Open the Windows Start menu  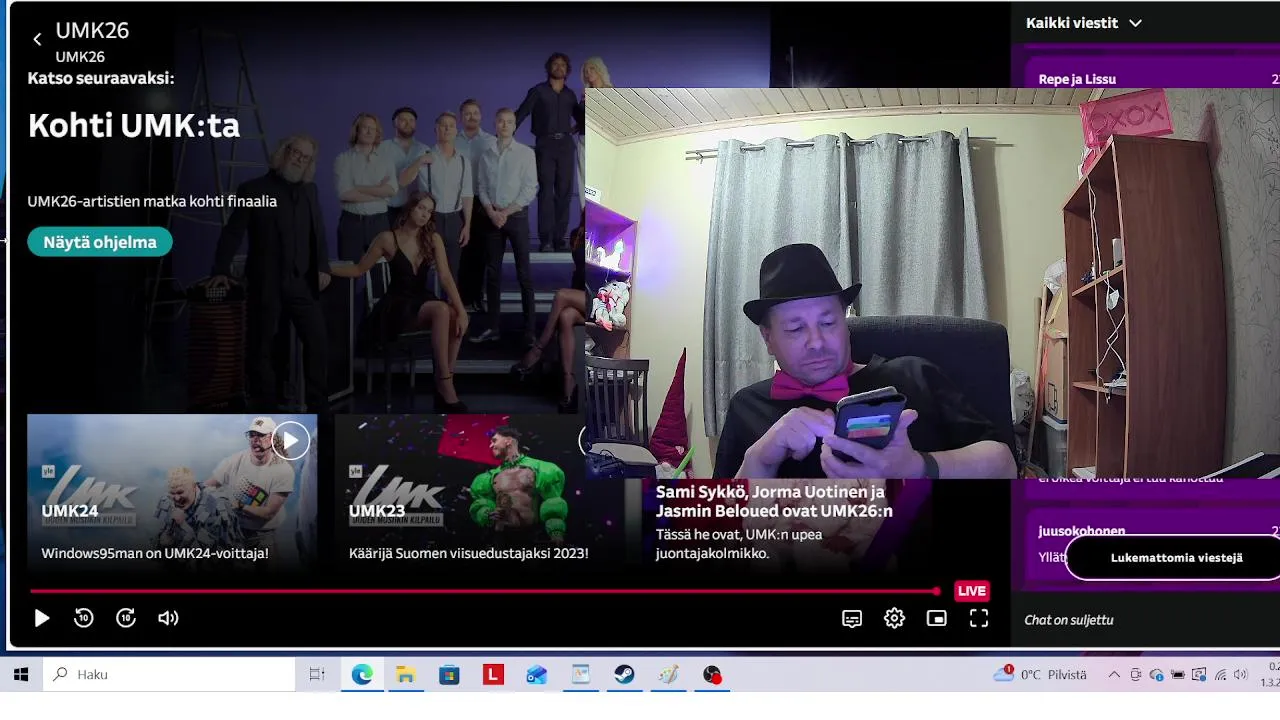tap(21, 675)
